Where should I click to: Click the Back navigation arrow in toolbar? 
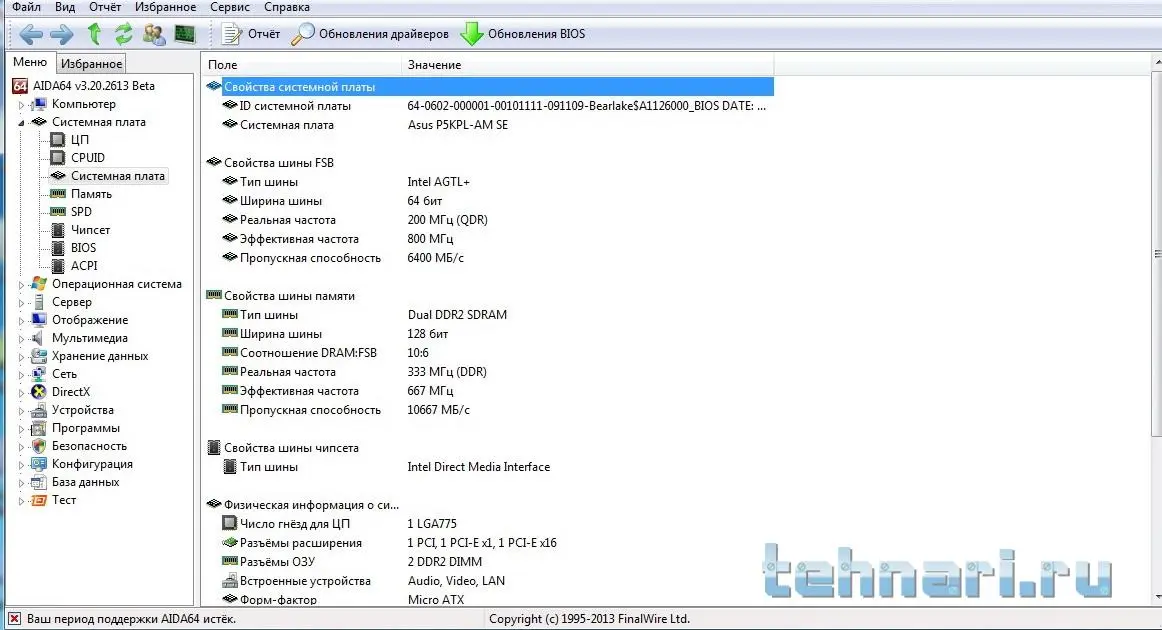click(30, 34)
